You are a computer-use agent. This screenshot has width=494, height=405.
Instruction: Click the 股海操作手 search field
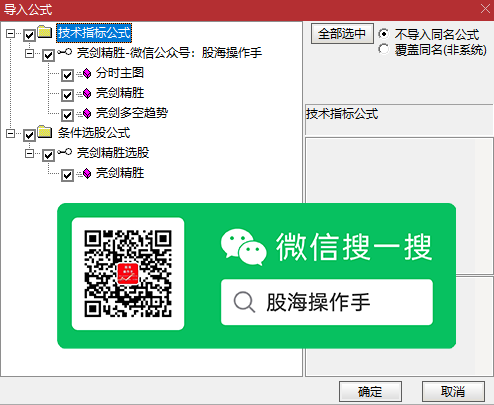tap(327, 302)
